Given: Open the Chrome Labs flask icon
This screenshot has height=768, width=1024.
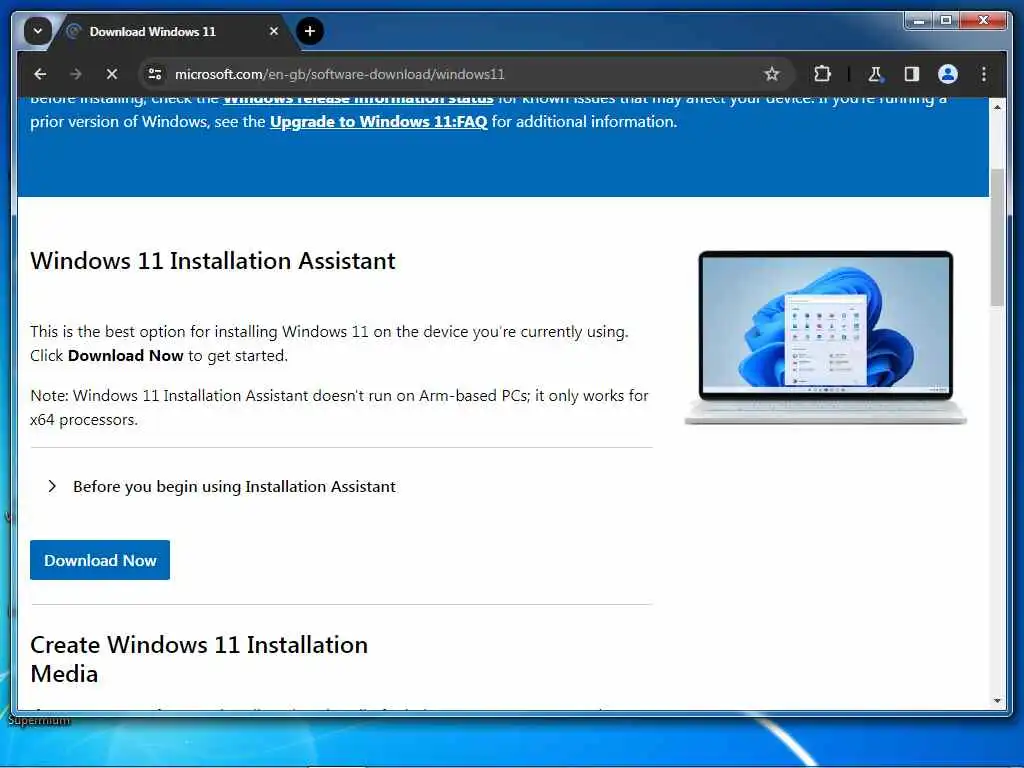Looking at the screenshot, I should tap(875, 74).
